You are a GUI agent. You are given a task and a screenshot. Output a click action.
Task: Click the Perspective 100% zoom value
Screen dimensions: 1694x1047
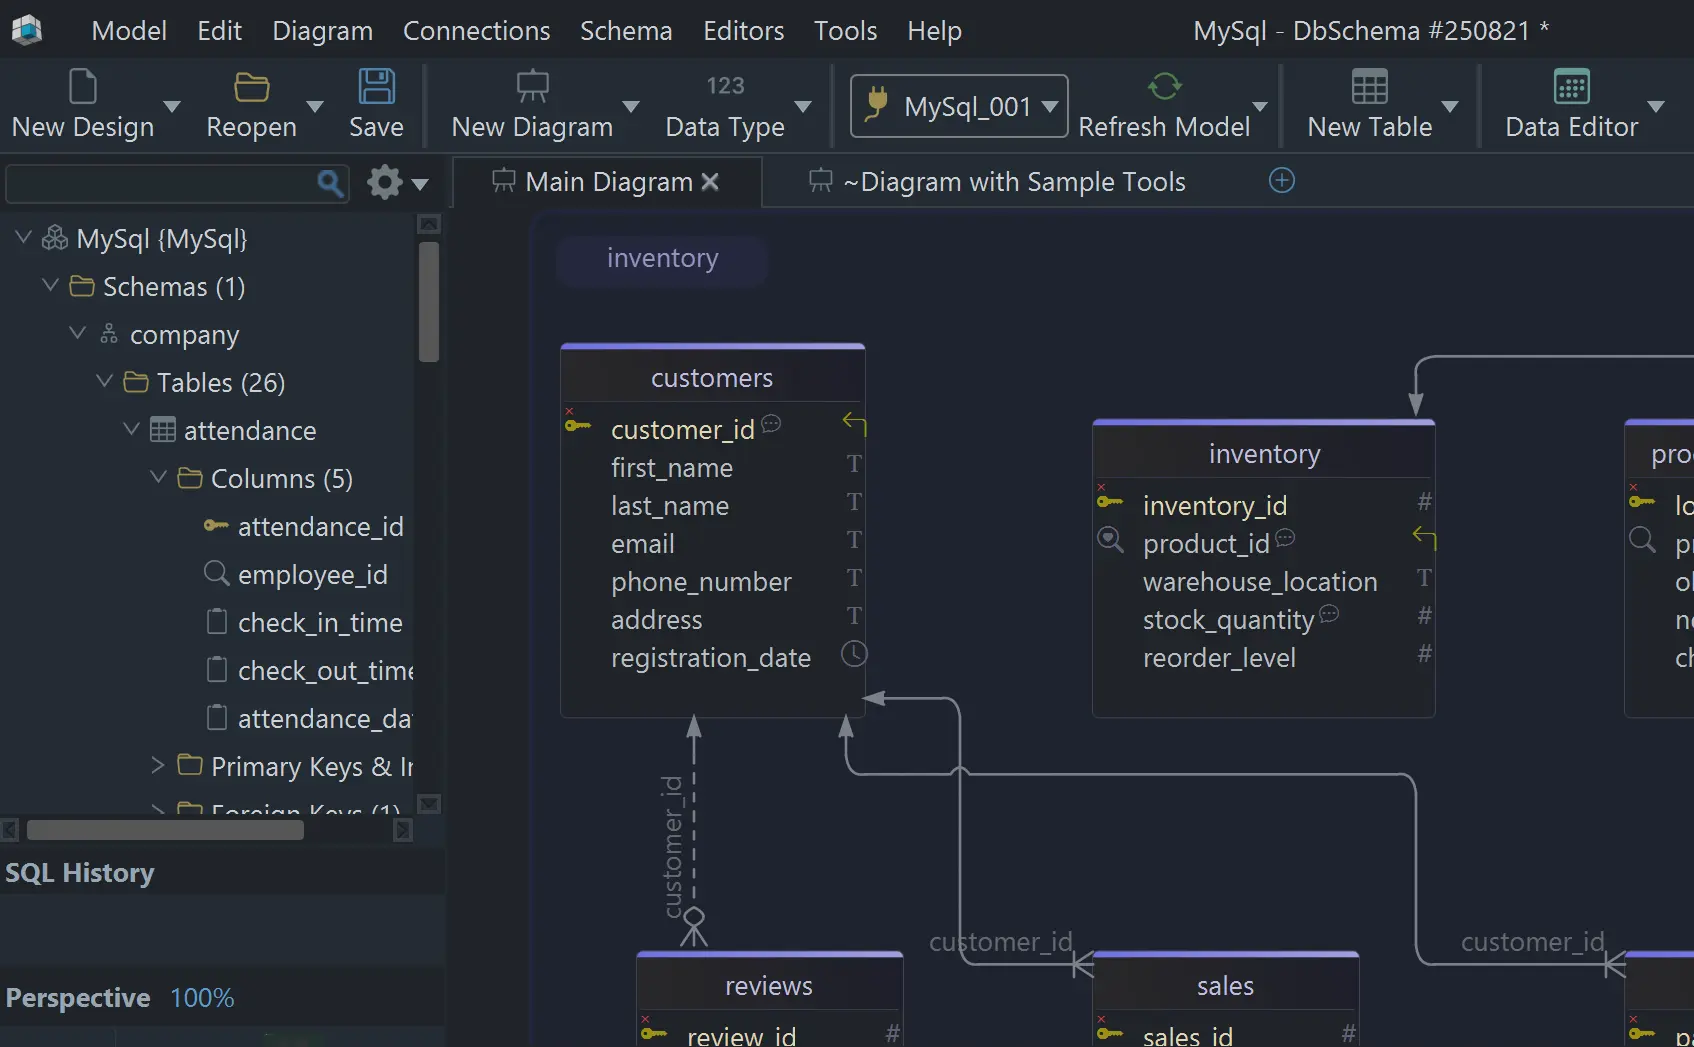click(x=202, y=998)
